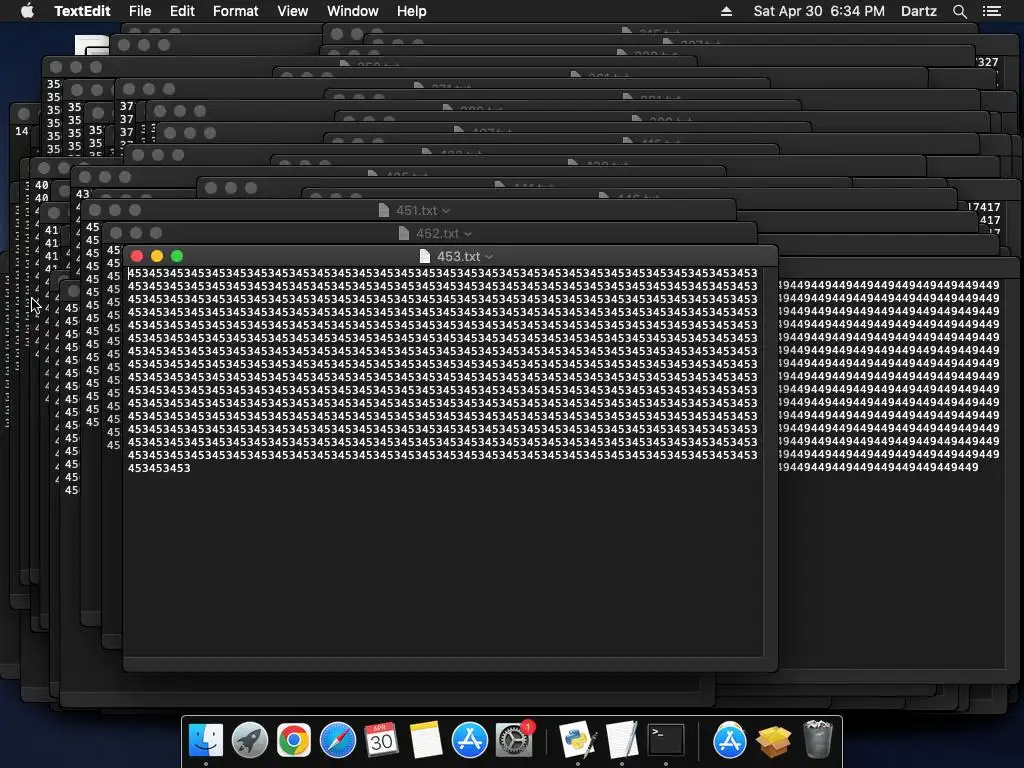Open the Trash in the Dock
Image resolution: width=1024 pixels, height=768 pixels.
click(x=818, y=739)
